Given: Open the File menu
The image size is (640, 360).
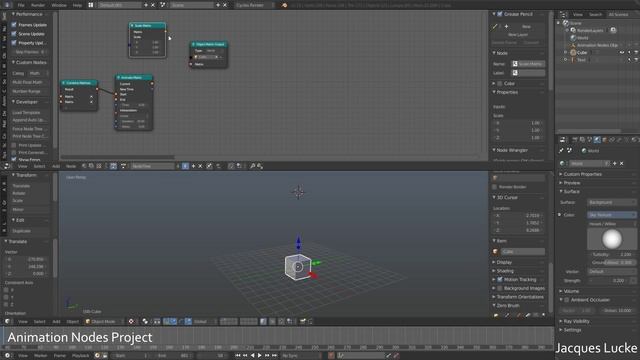Looking at the screenshot, I should 21,5.
